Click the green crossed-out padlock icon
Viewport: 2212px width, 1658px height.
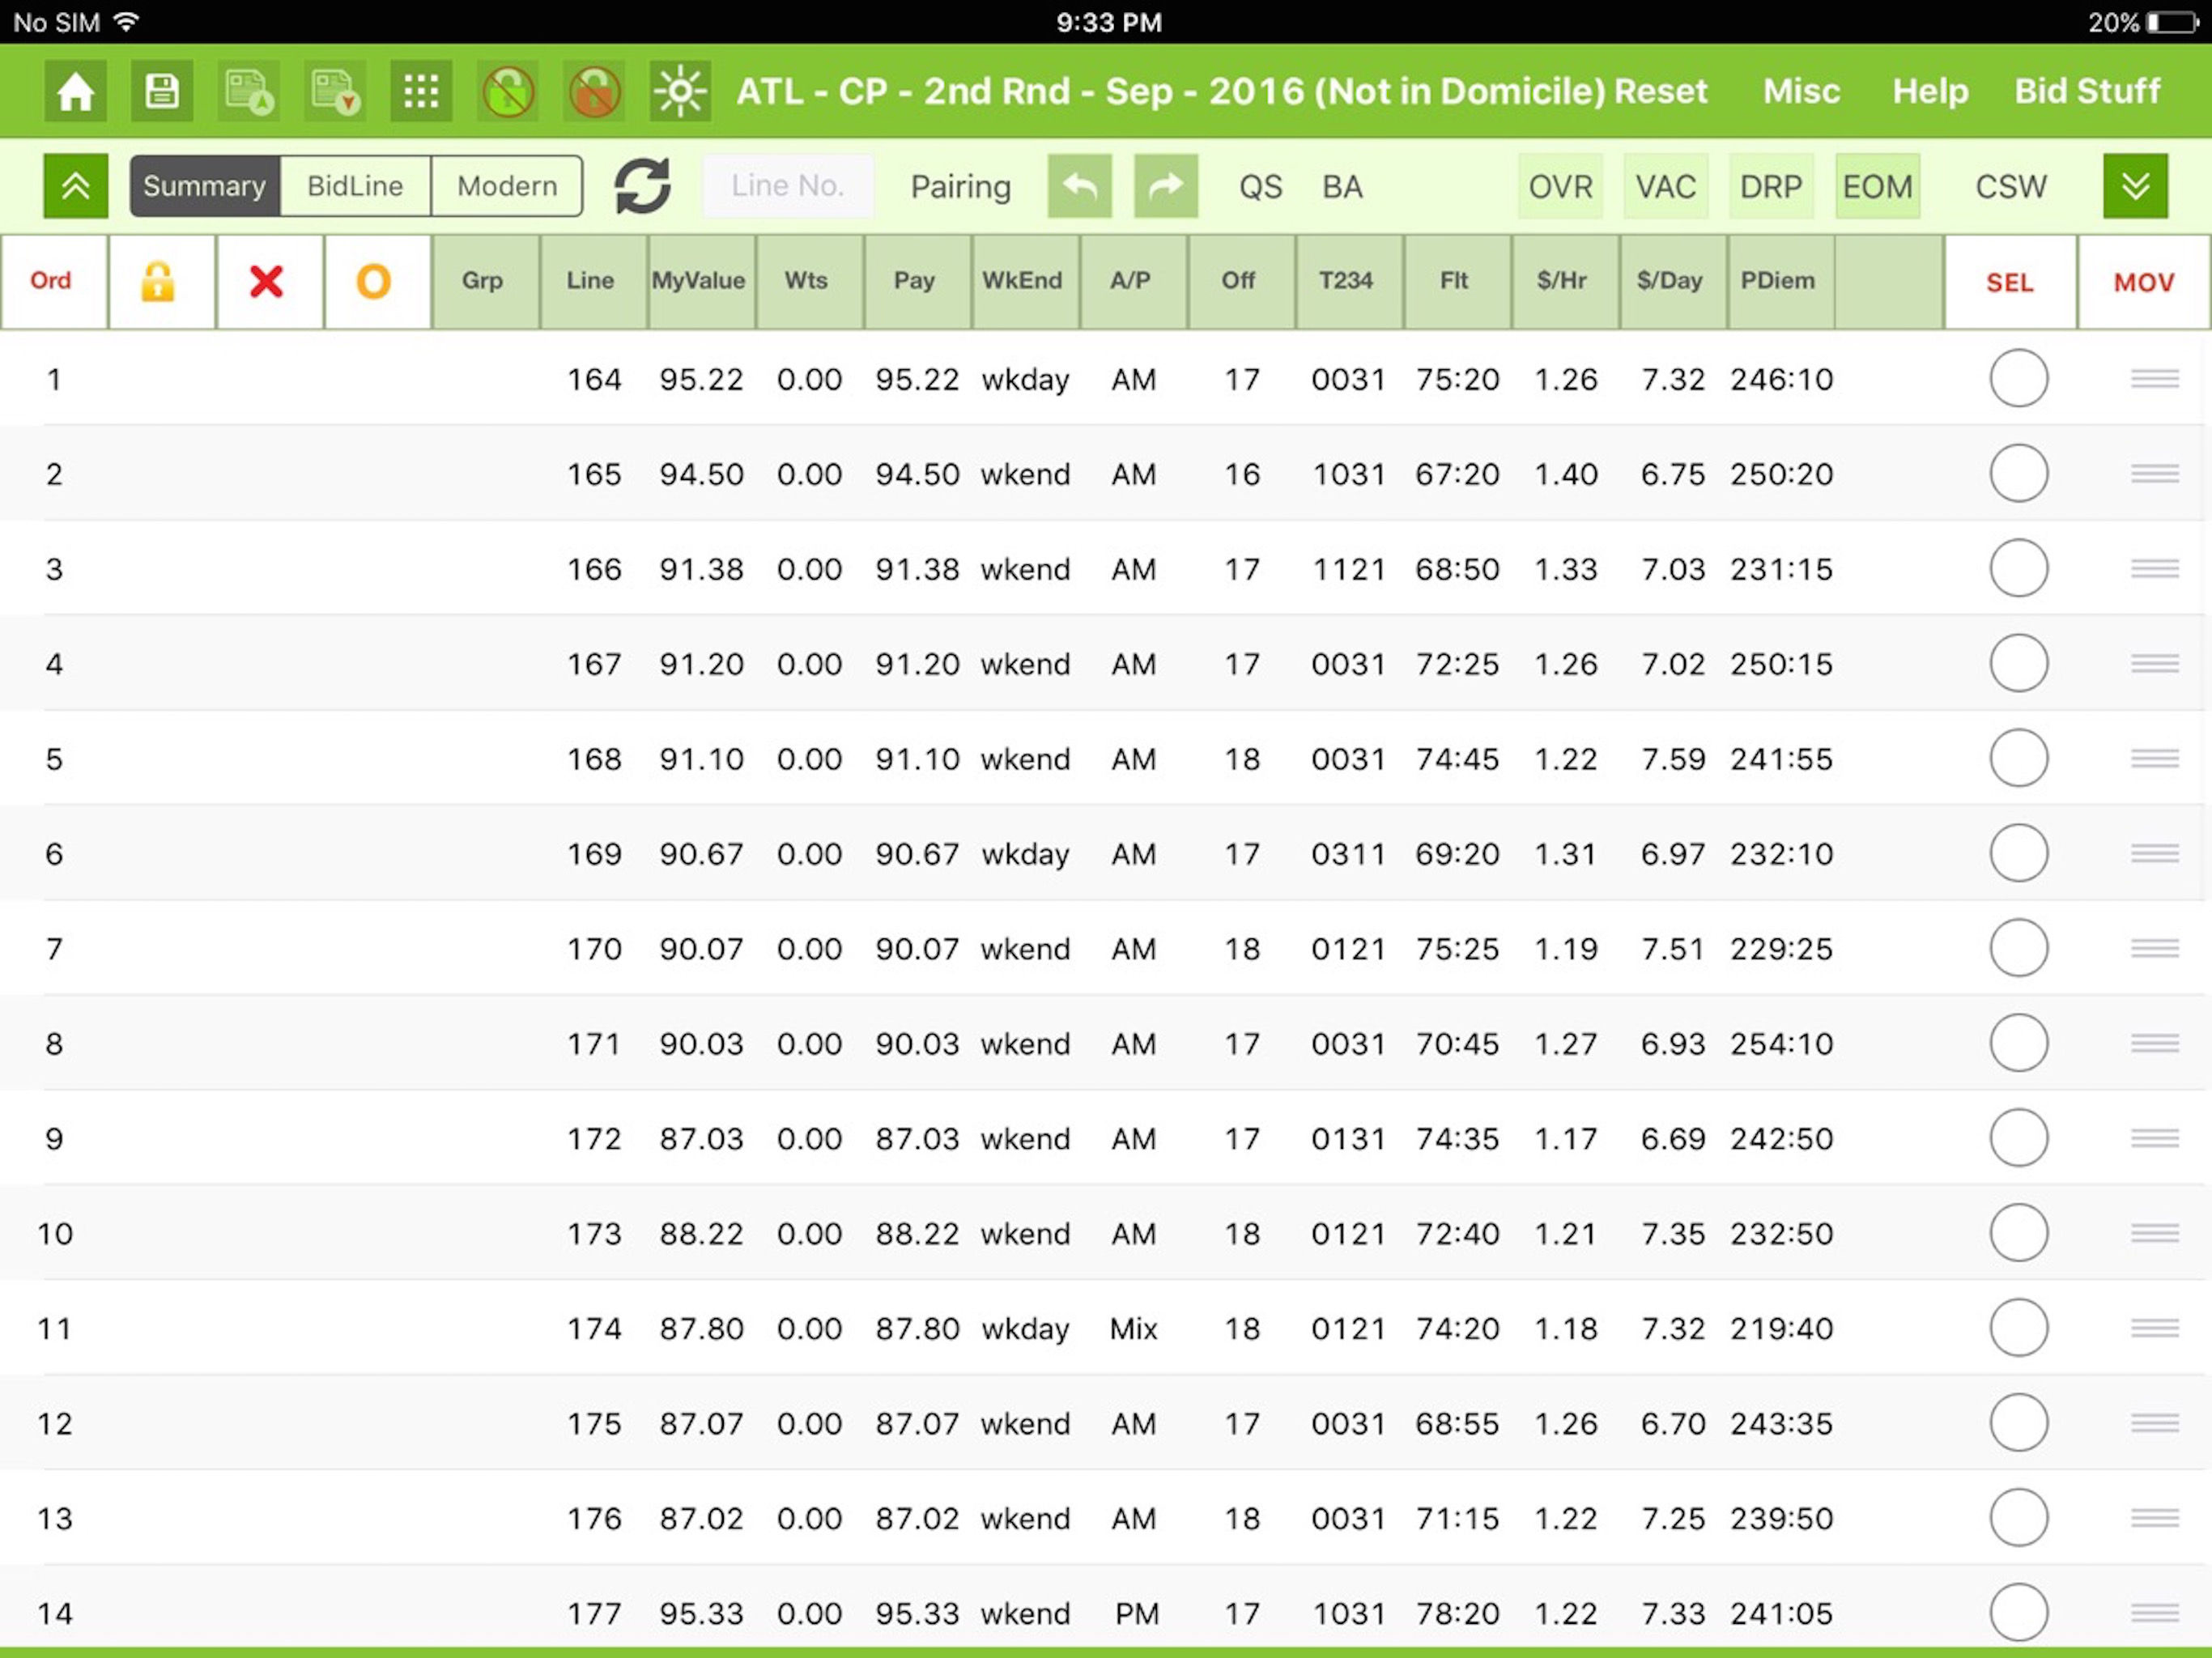pos(508,92)
